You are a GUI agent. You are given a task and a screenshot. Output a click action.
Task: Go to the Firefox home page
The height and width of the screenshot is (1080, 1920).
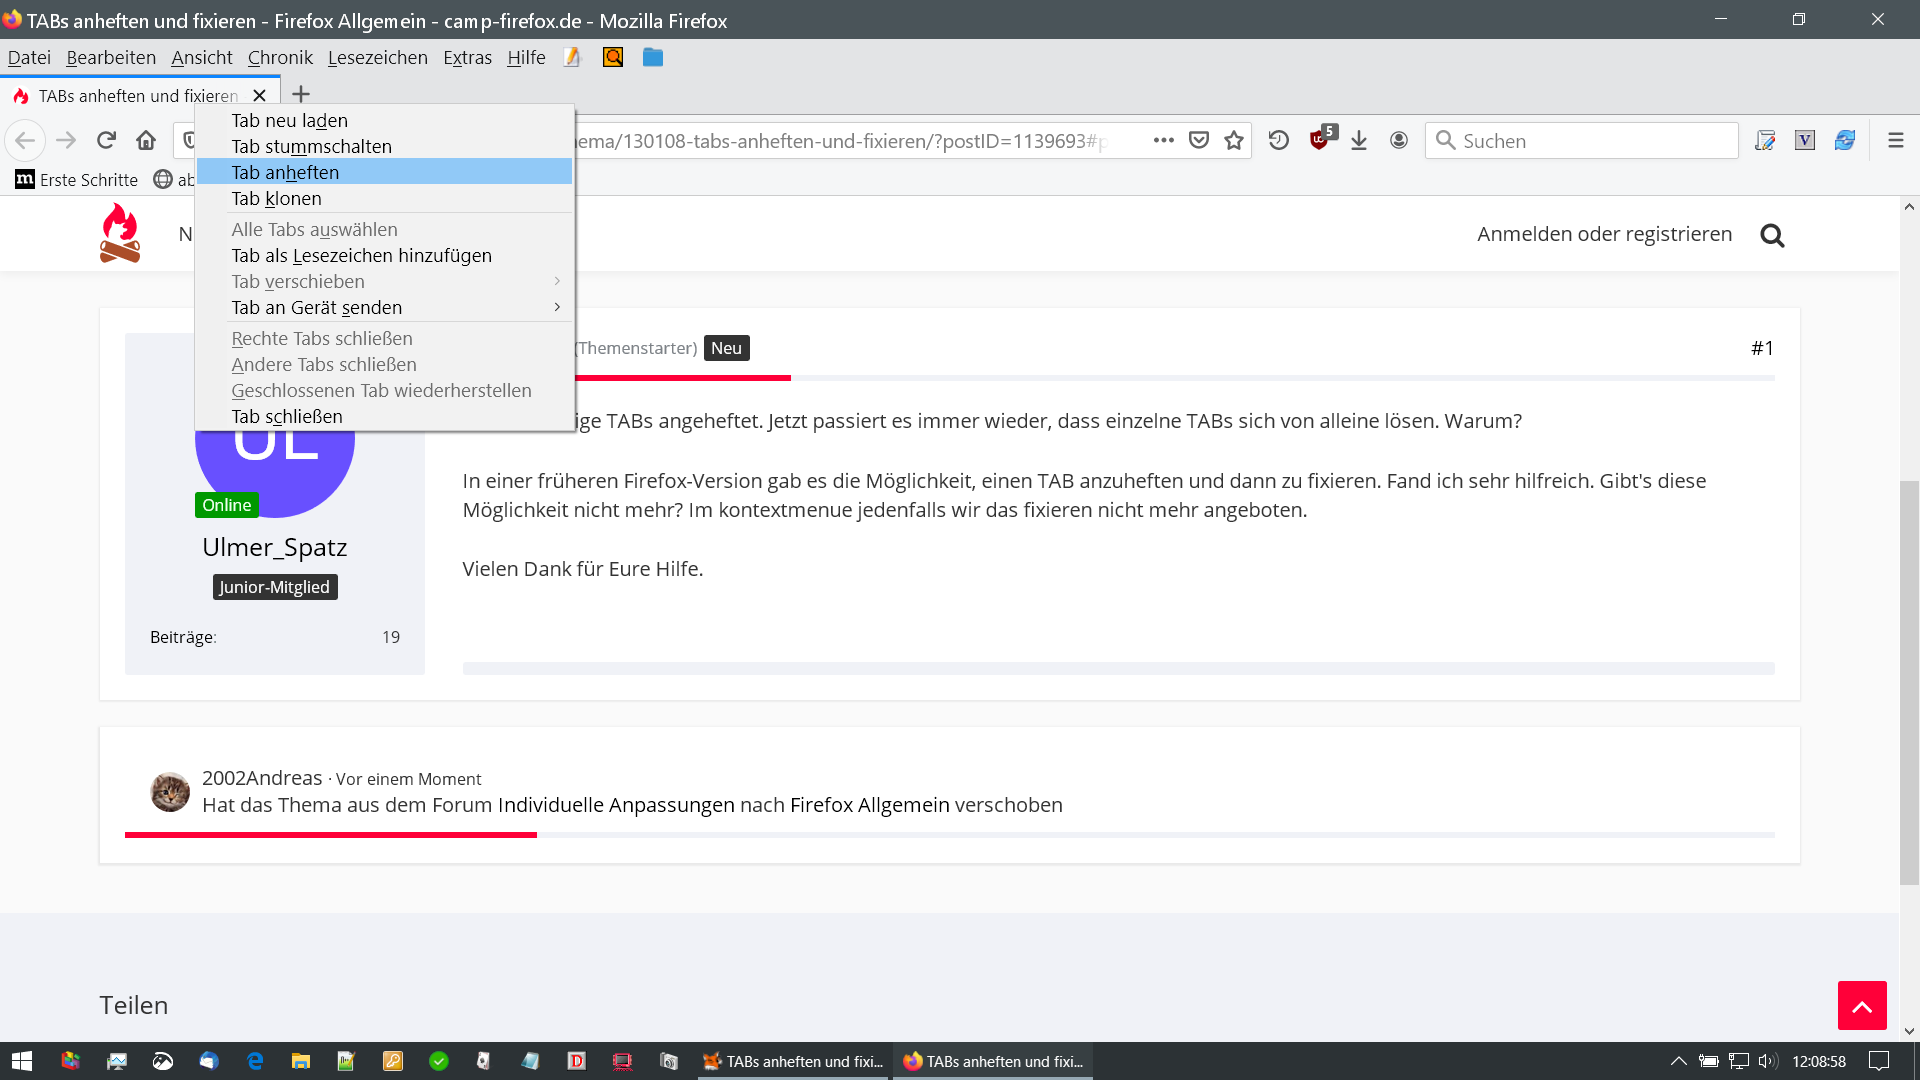click(x=146, y=140)
